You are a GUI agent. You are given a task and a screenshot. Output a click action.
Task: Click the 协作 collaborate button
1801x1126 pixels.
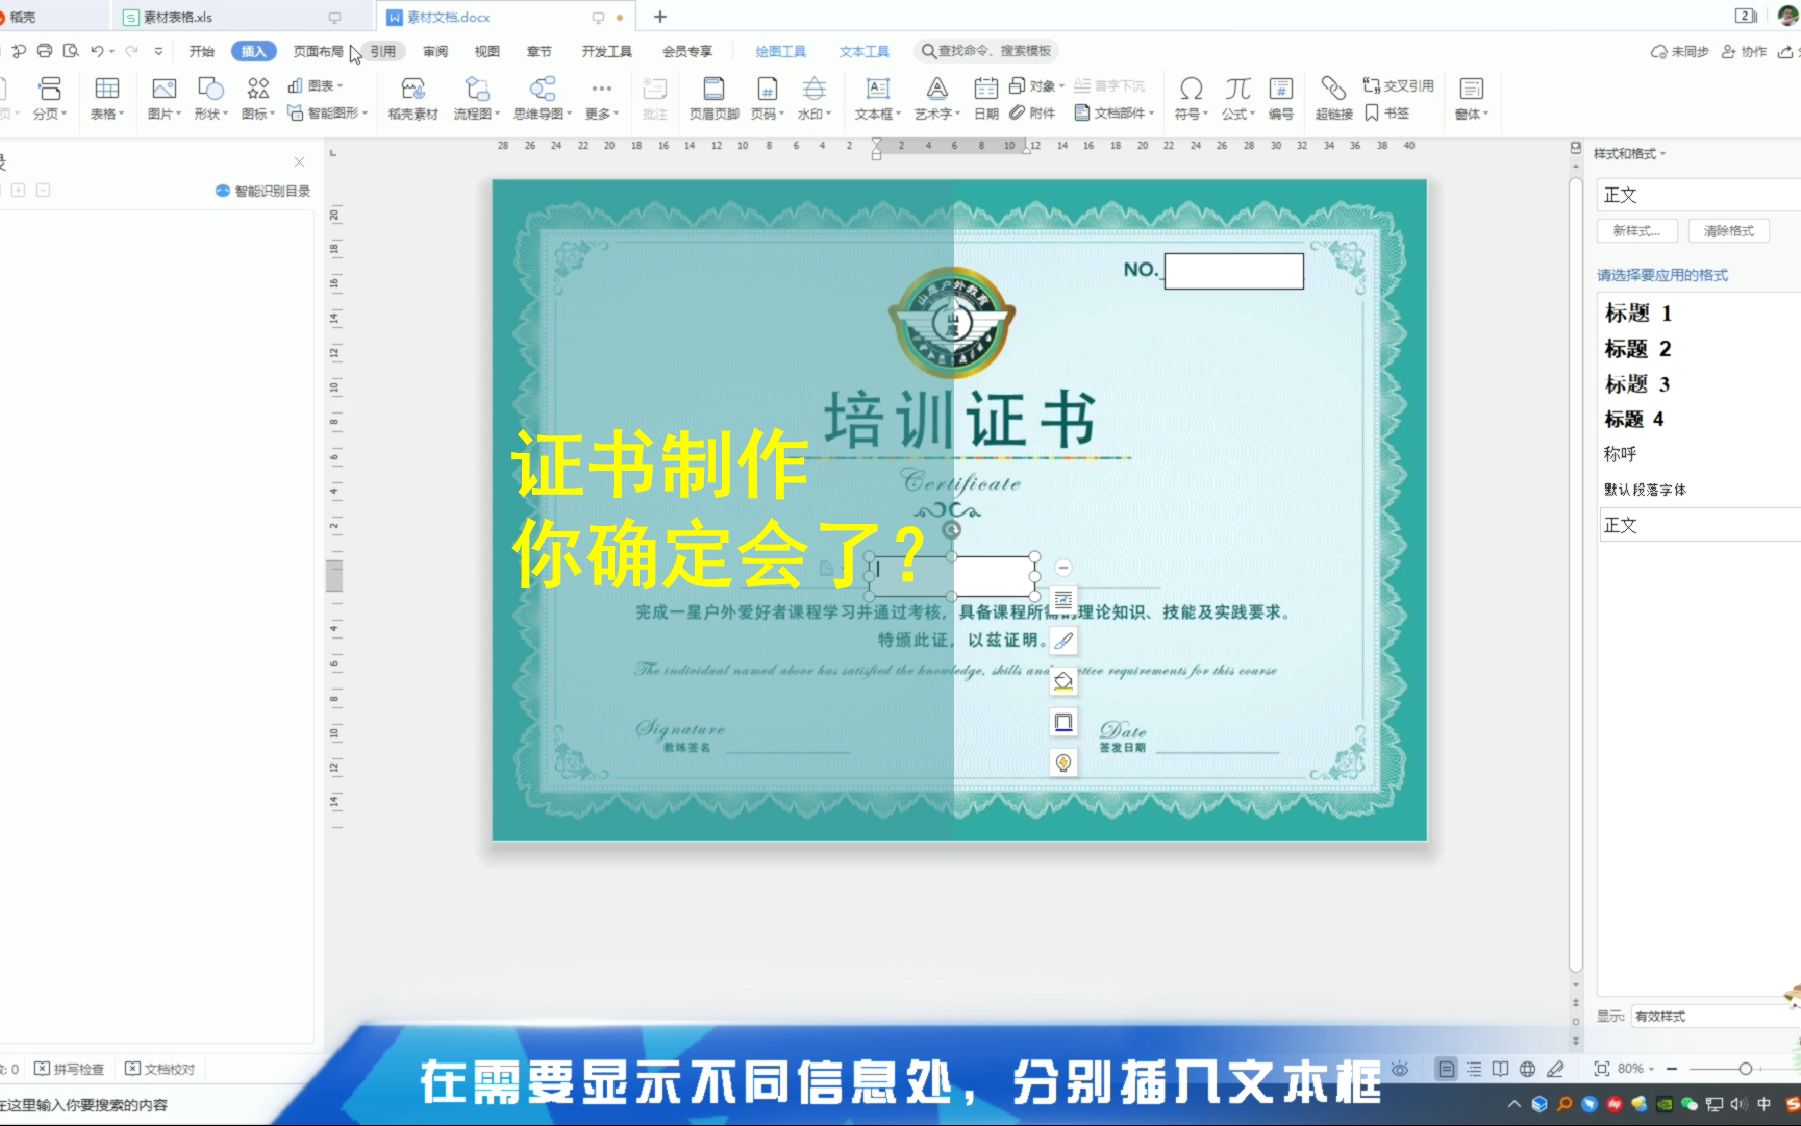point(1744,51)
